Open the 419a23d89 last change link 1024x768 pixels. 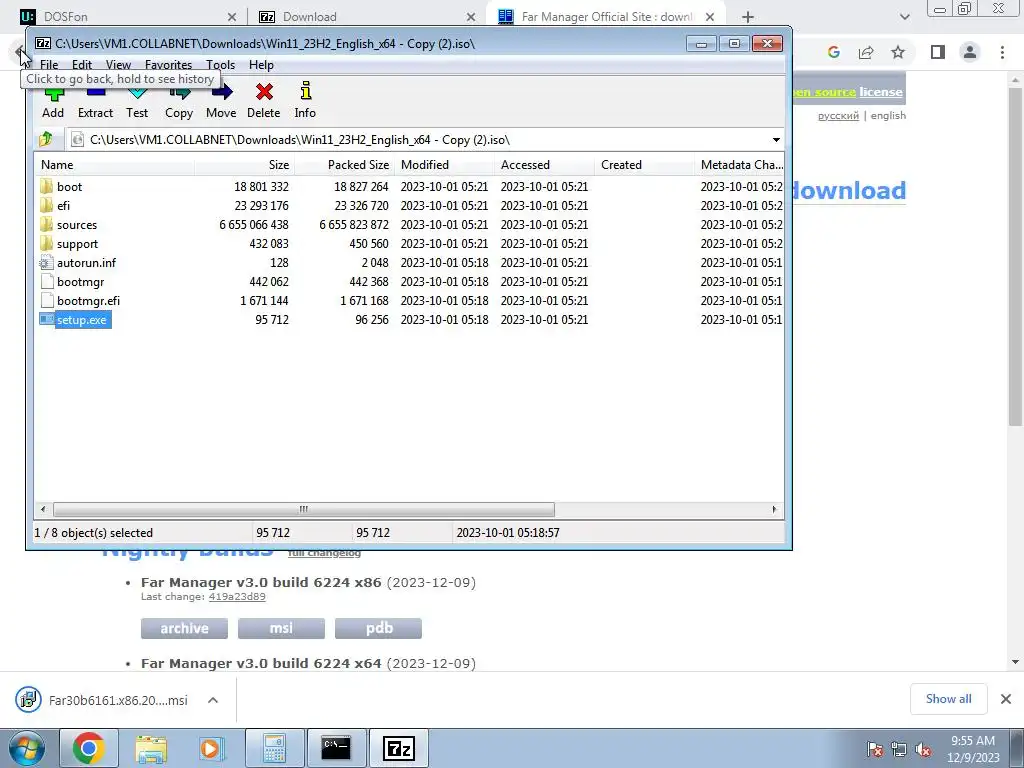point(237,597)
